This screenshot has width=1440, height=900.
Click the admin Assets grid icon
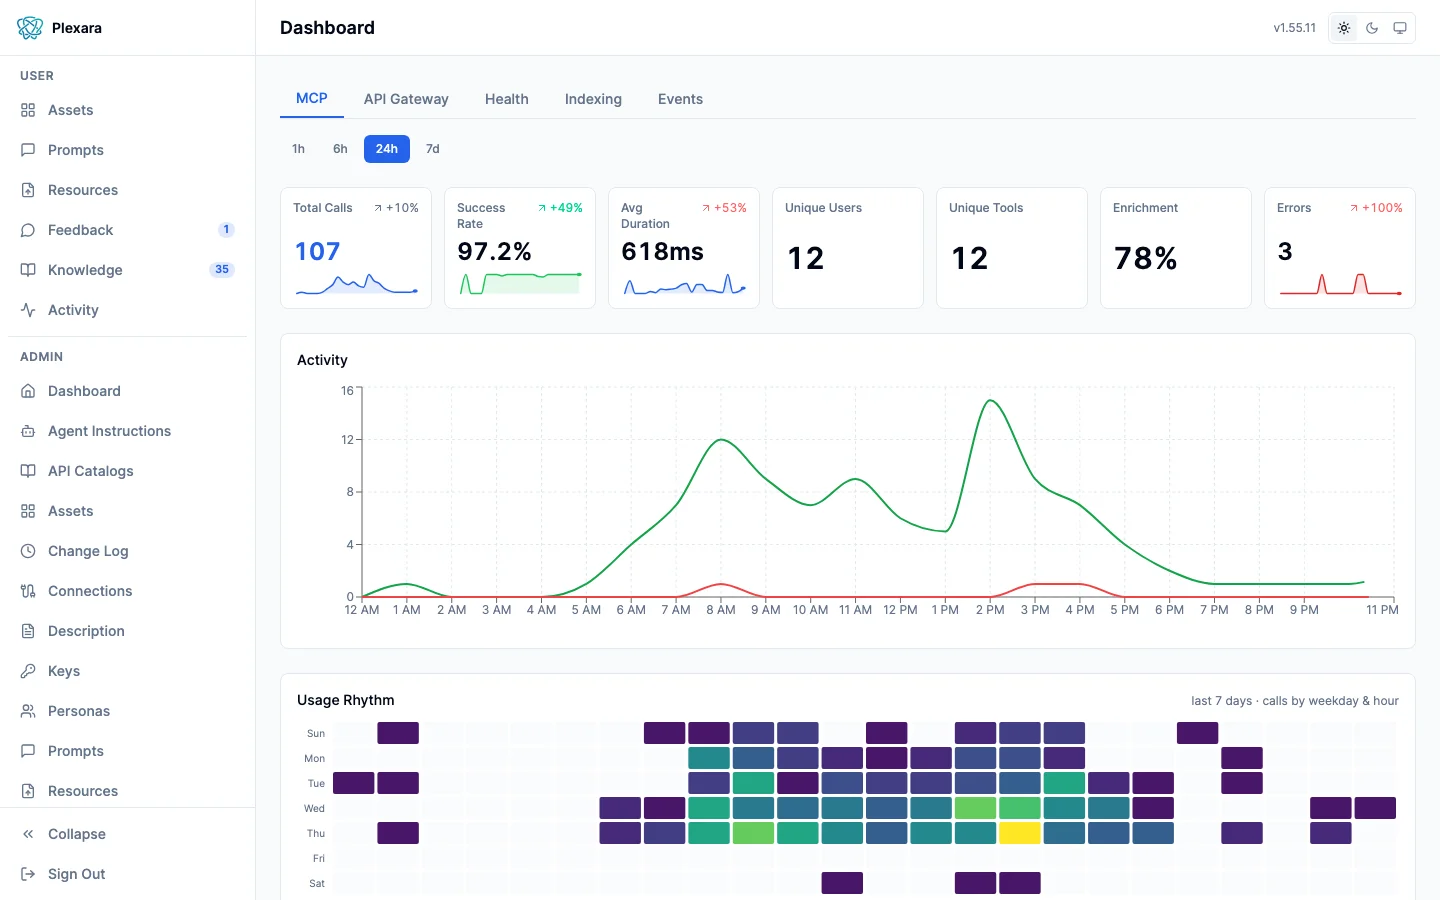(28, 511)
